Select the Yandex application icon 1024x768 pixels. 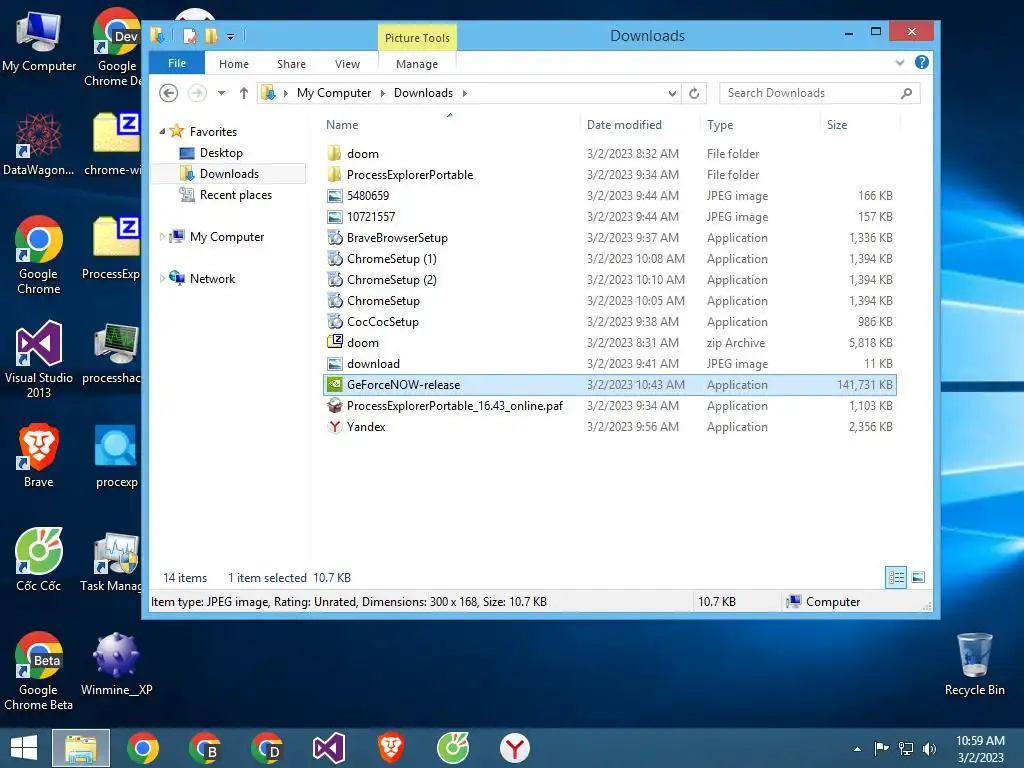tap(334, 426)
